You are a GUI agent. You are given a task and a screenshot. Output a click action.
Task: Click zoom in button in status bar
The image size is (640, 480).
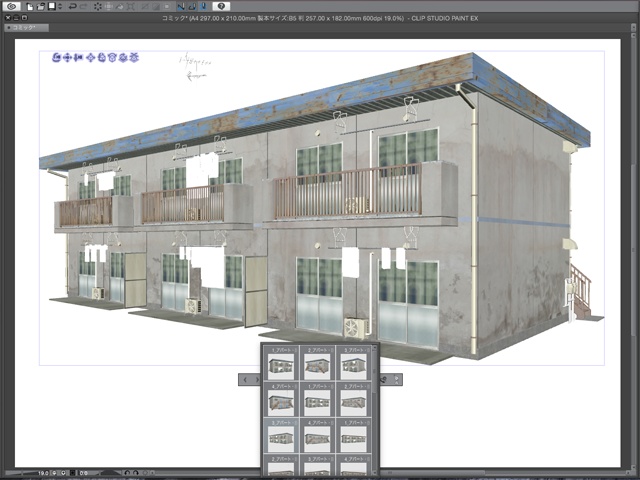click(63, 473)
